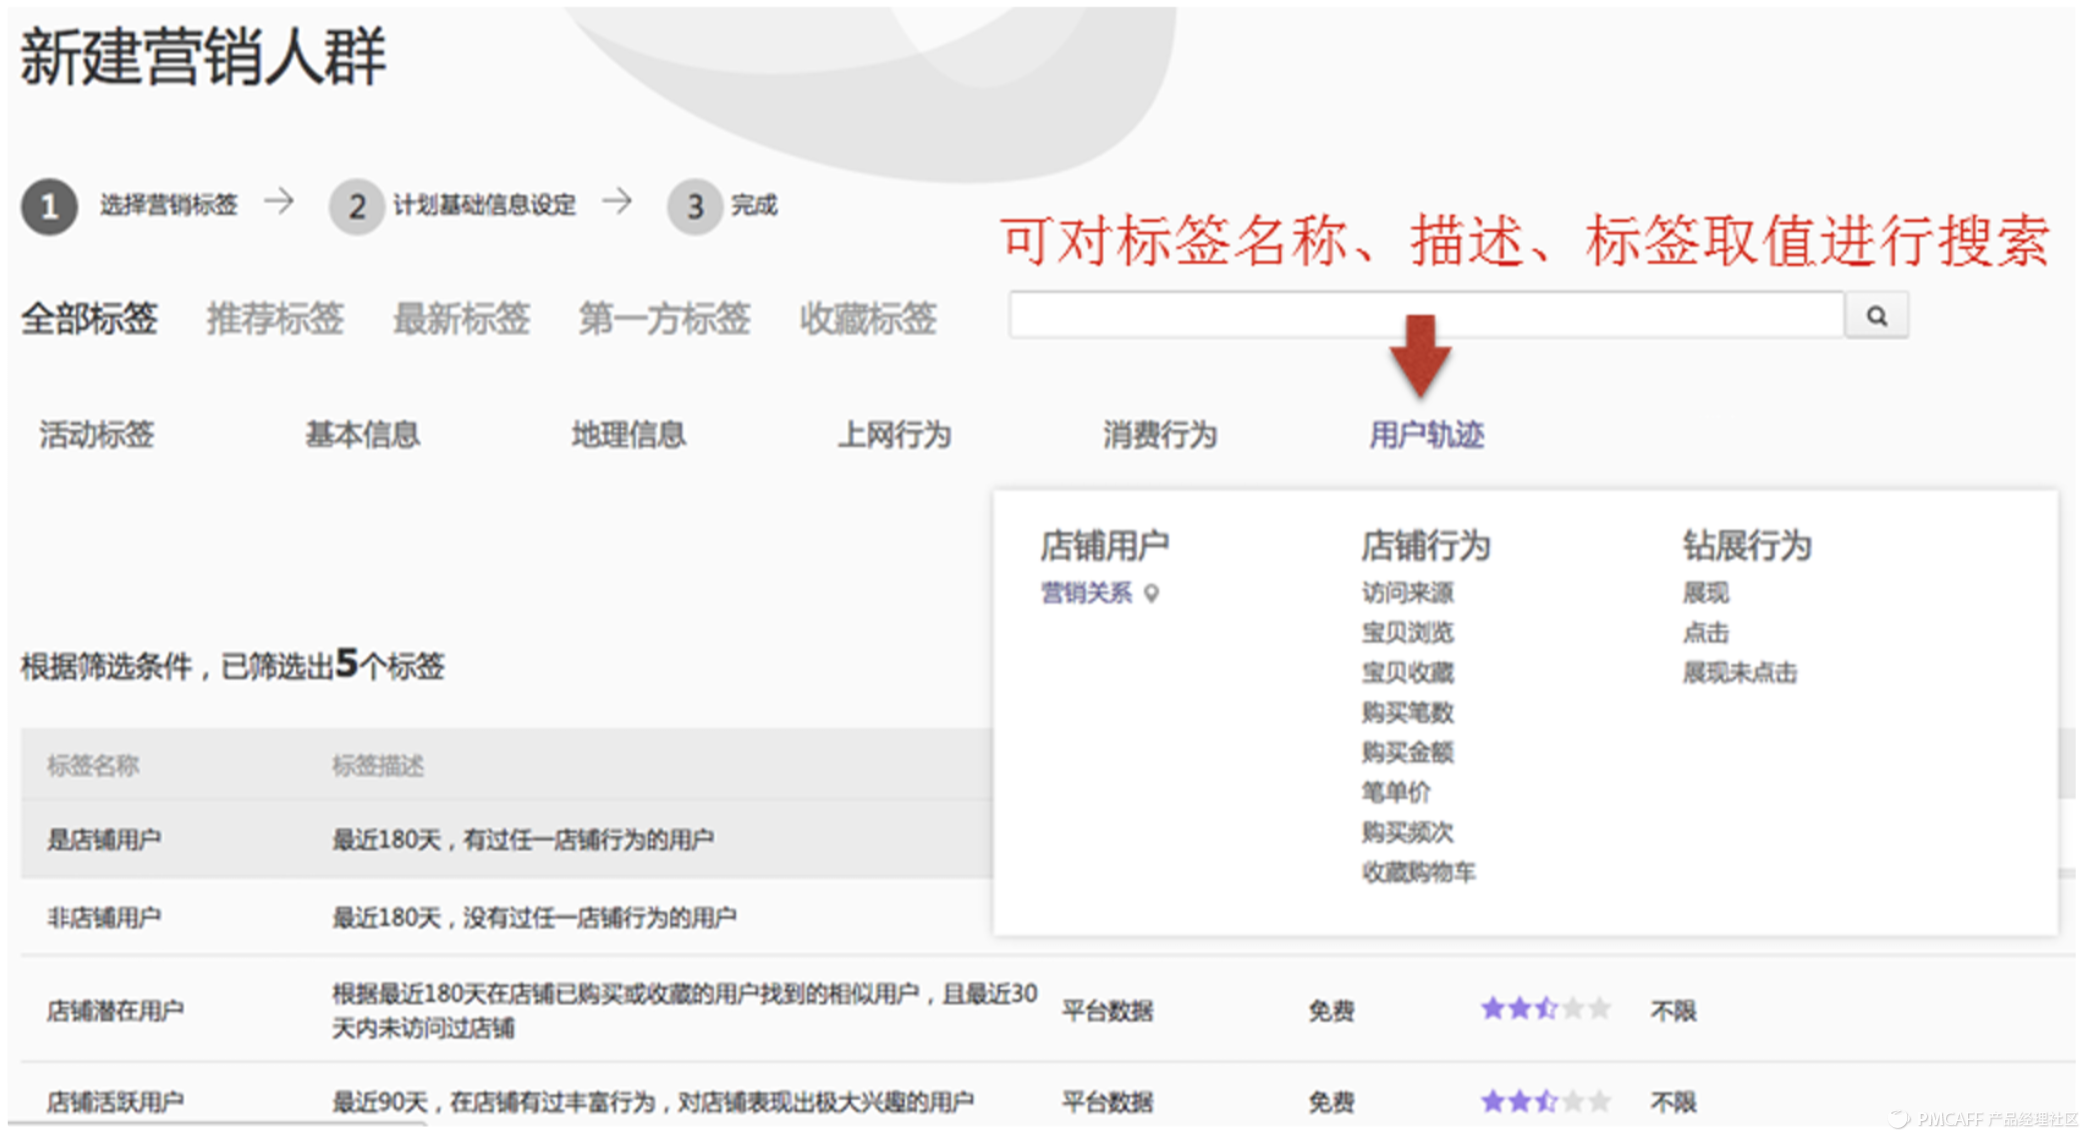The width and height of the screenshot is (2090, 1140).
Task: Select the 营销关系 link under 店铺用户
Action: (1086, 592)
